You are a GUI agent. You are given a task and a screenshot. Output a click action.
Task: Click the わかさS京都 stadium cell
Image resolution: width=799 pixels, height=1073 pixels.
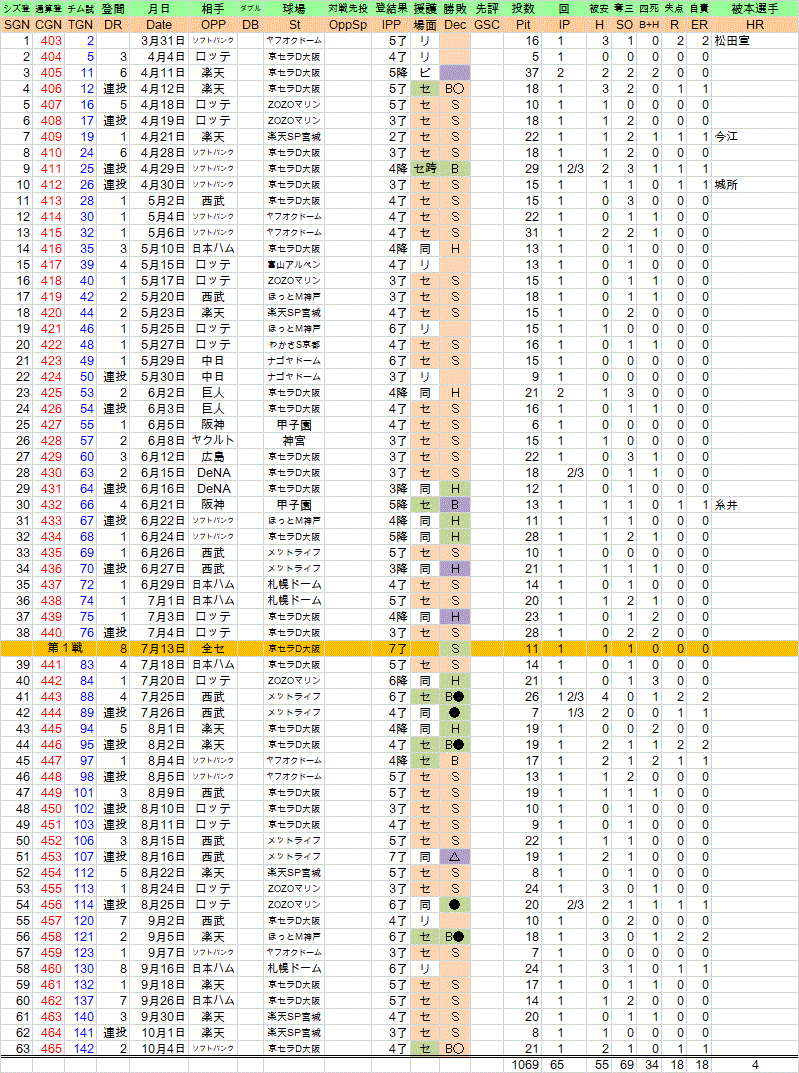click(x=294, y=345)
